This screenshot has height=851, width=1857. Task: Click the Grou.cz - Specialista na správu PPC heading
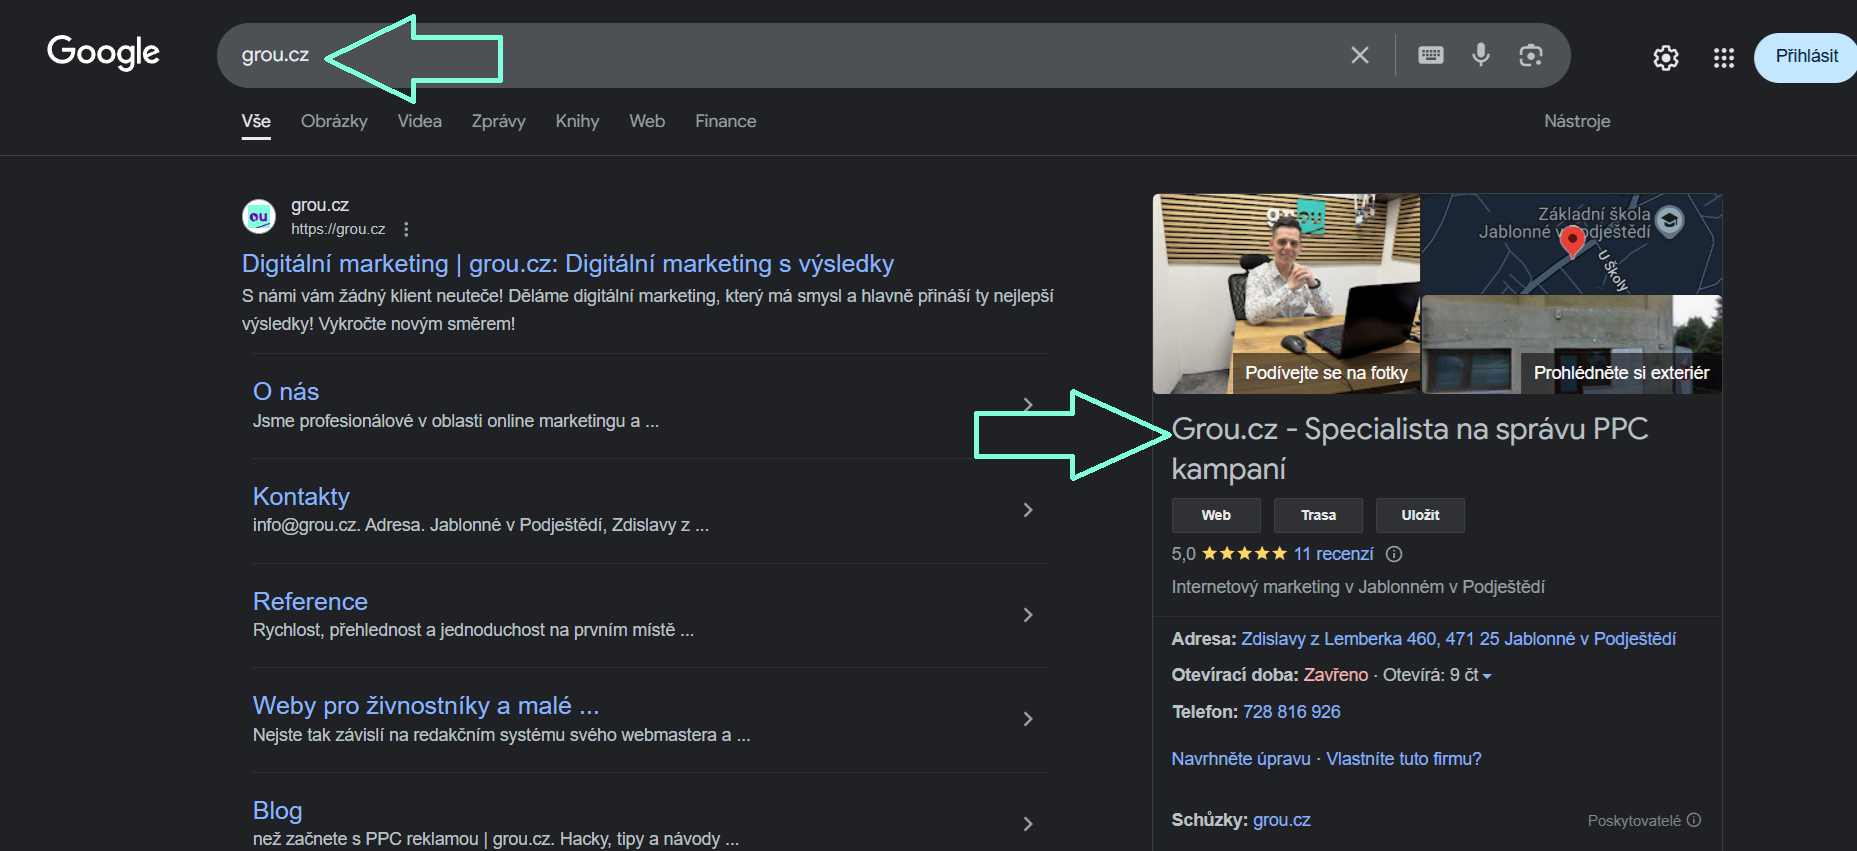click(1410, 449)
